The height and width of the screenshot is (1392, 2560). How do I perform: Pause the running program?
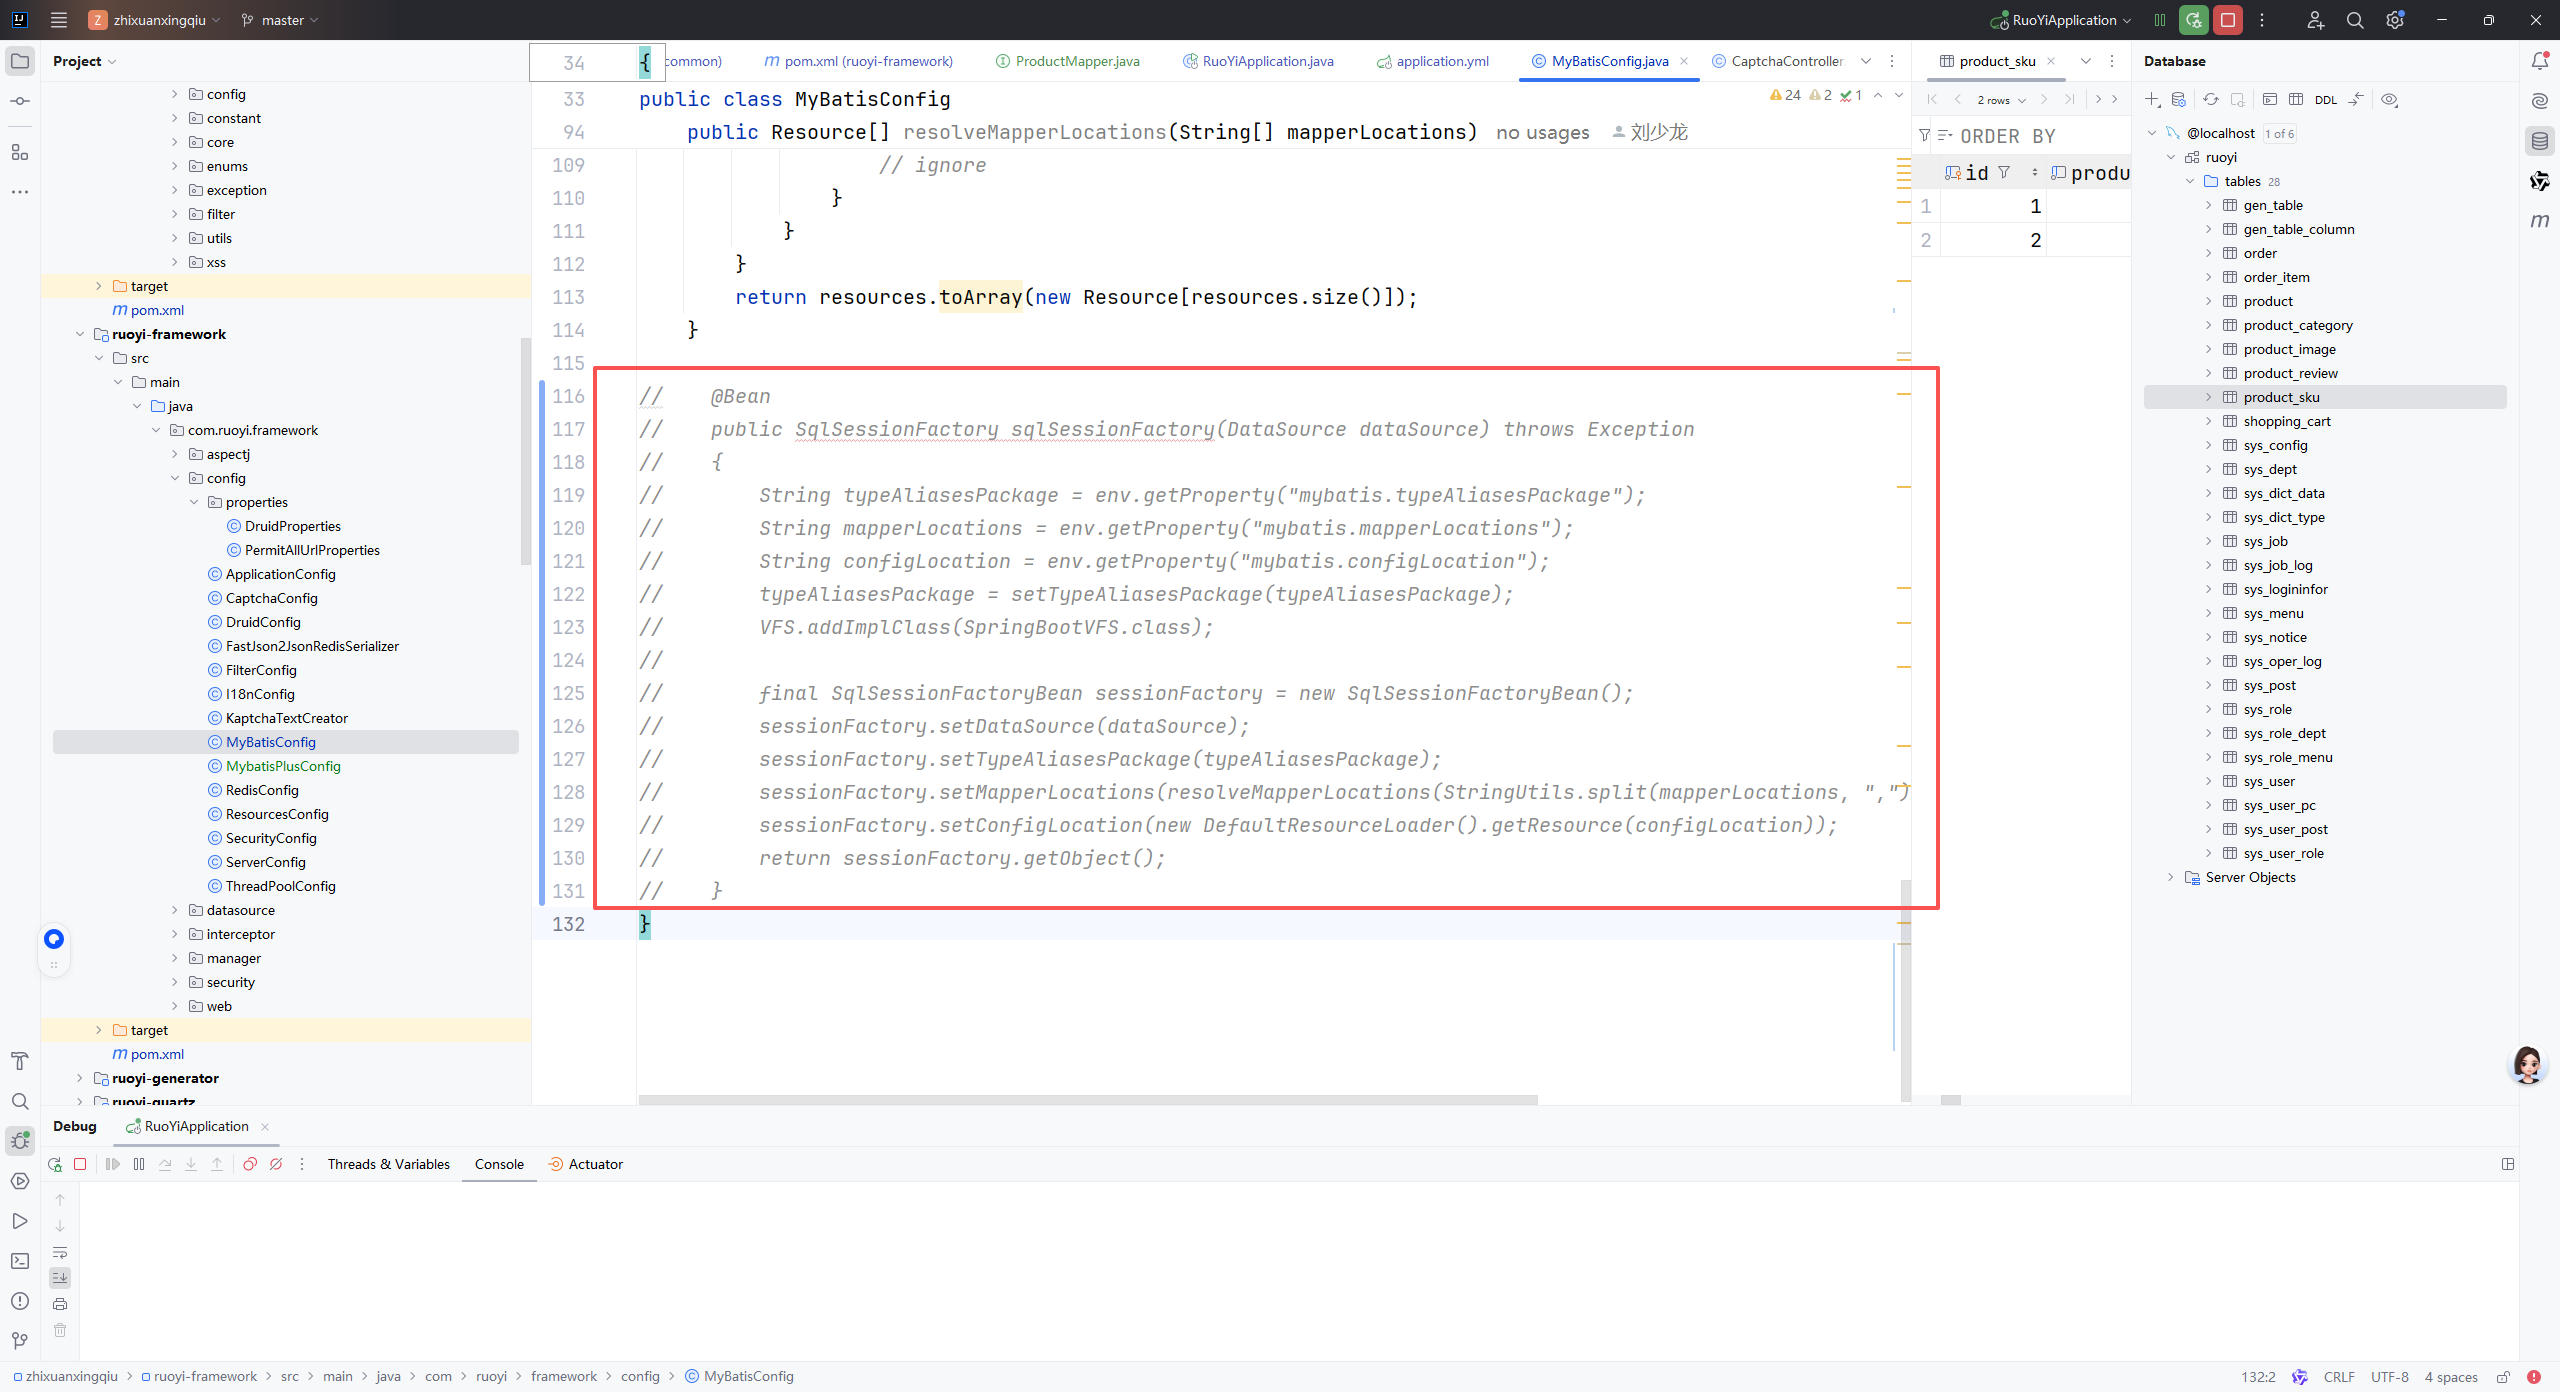pyautogui.click(x=139, y=1164)
